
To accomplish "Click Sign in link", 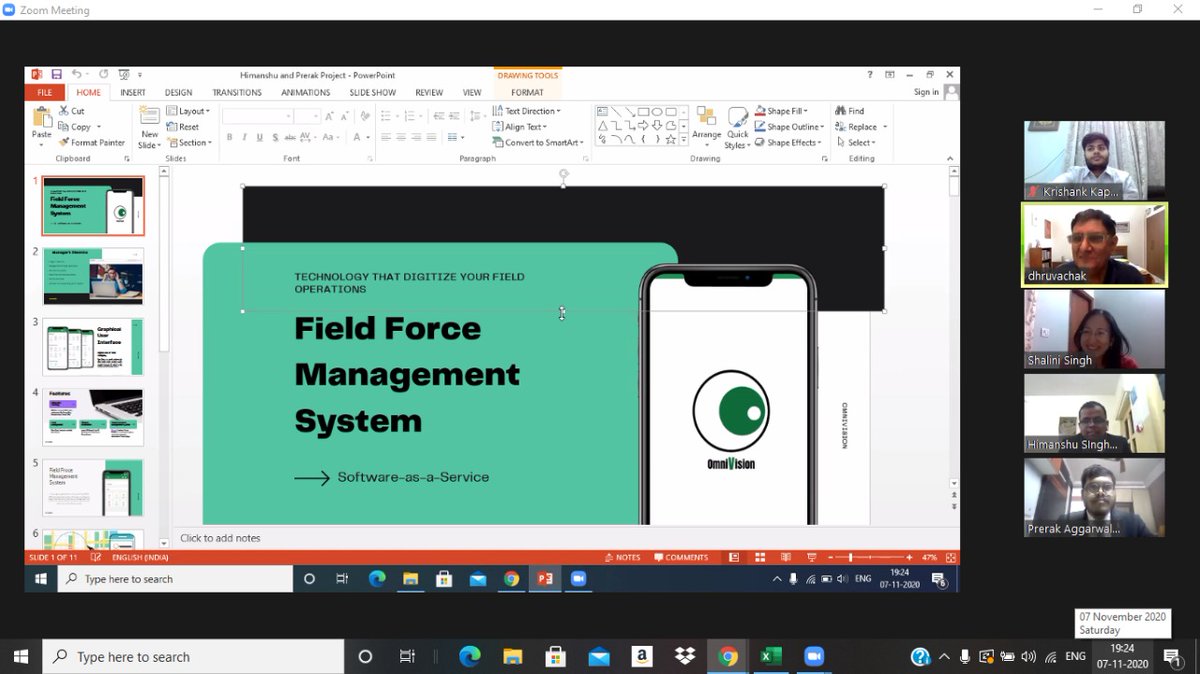I will click(x=926, y=92).
